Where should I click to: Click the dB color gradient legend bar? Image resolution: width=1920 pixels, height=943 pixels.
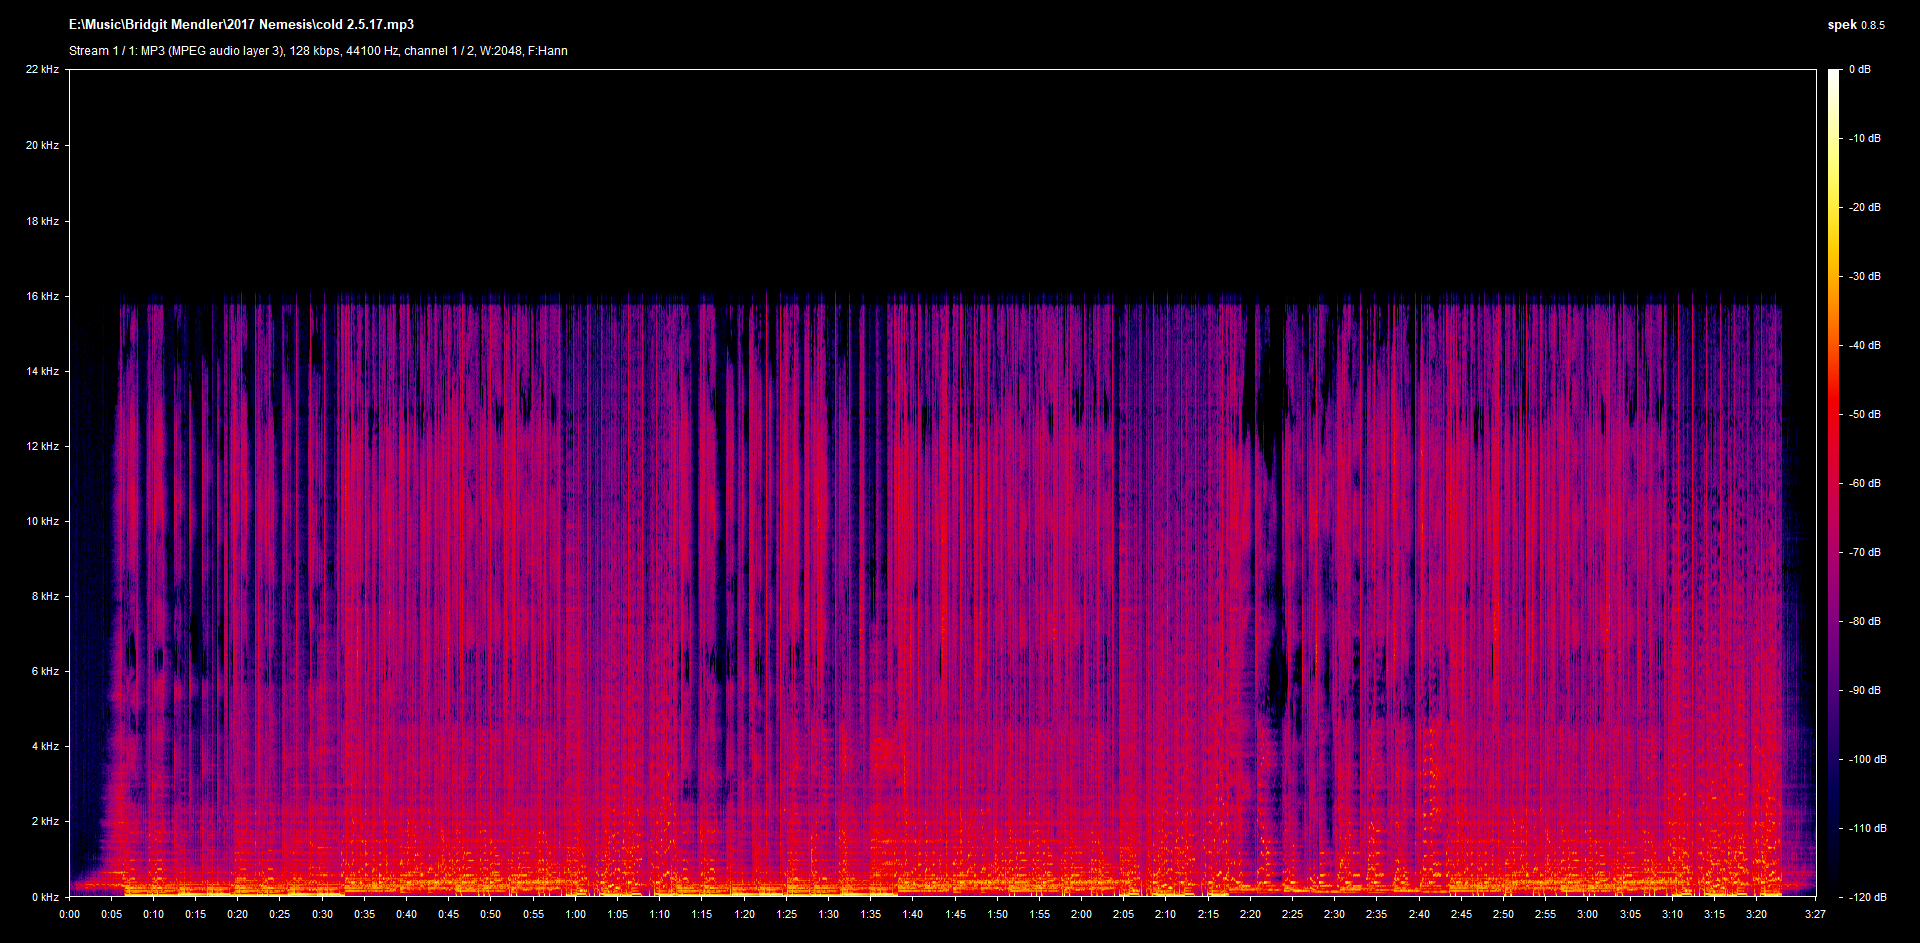[1834, 483]
